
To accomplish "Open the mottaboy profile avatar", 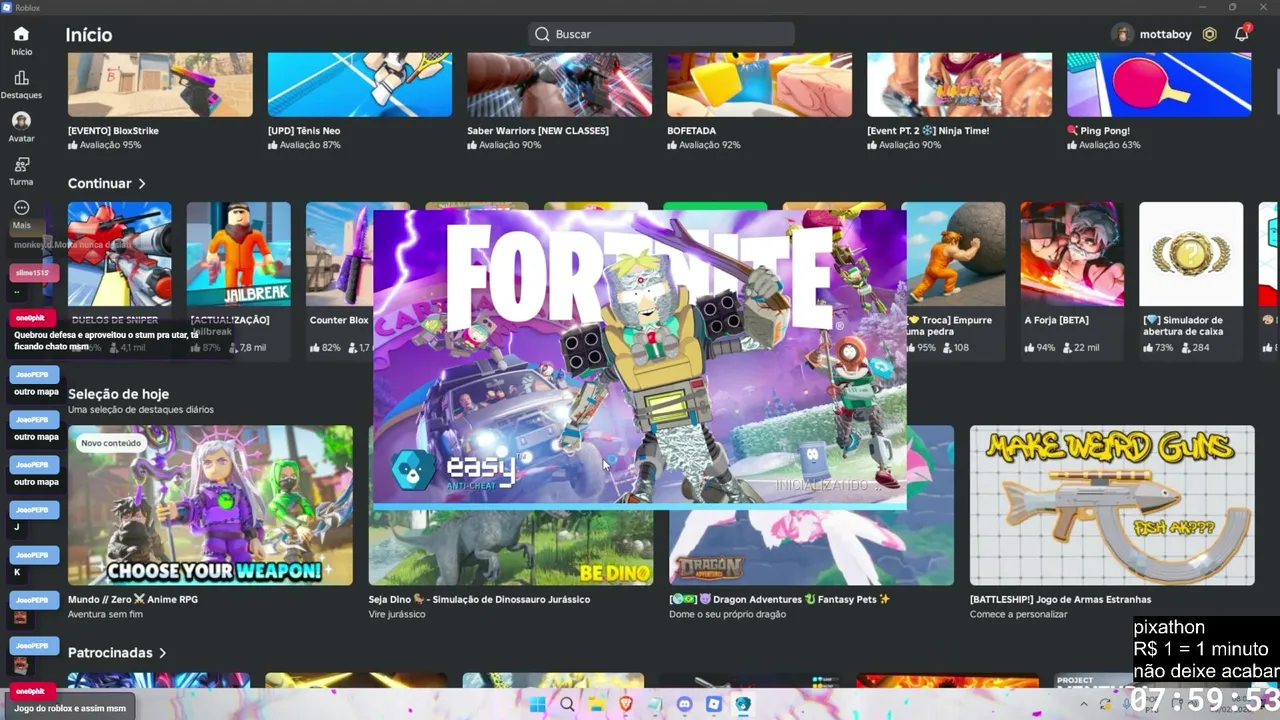I will pos(1122,34).
